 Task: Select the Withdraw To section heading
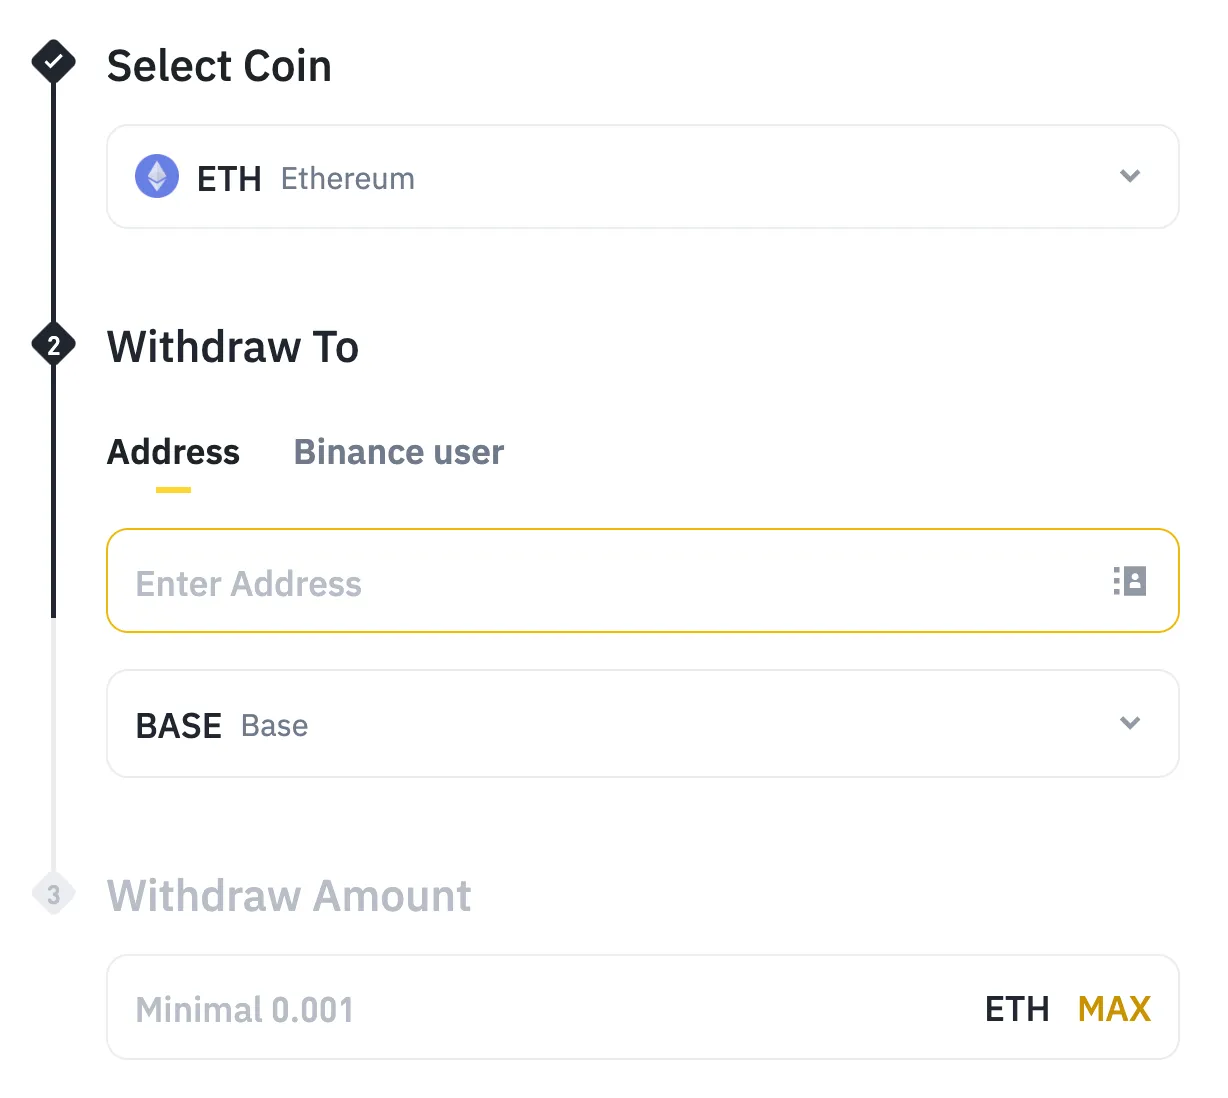pyautogui.click(x=232, y=347)
